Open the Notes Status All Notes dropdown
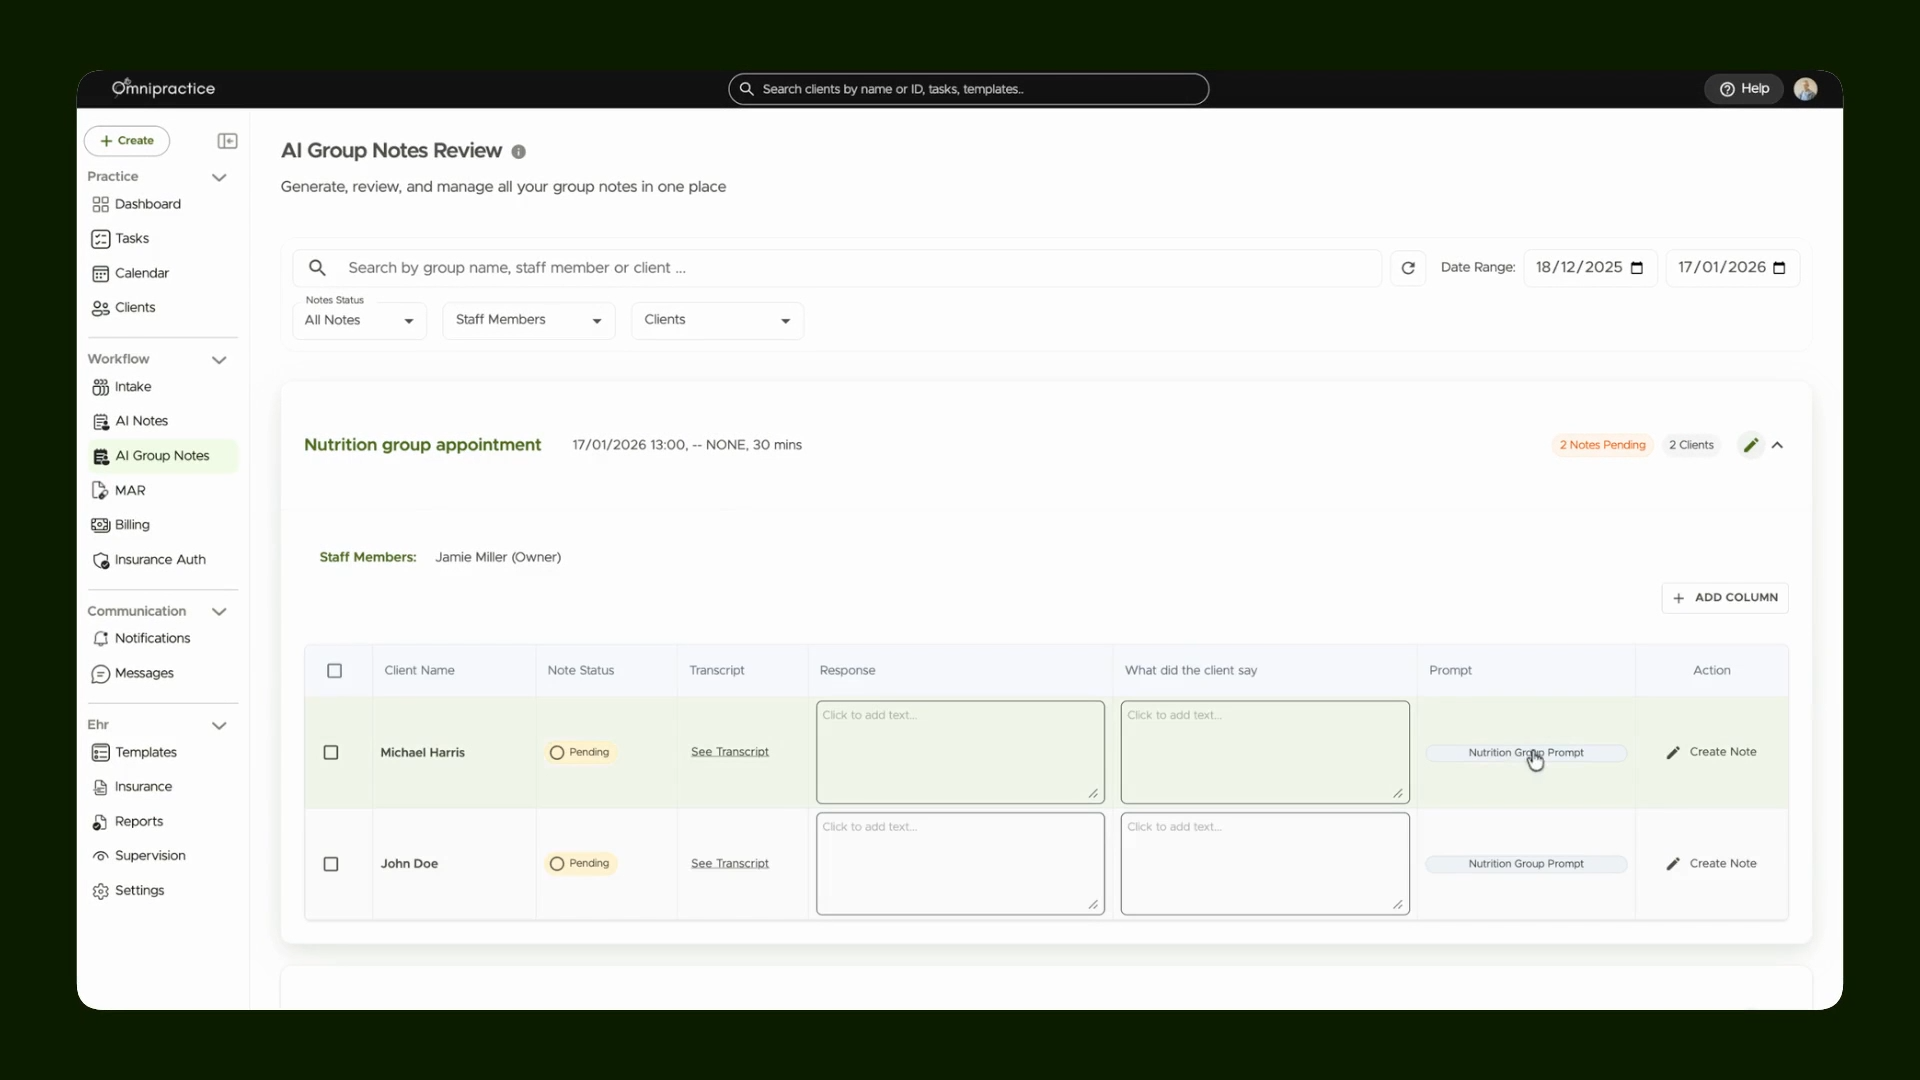The height and width of the screenshot is (1080, 1920). pos(360,320)
